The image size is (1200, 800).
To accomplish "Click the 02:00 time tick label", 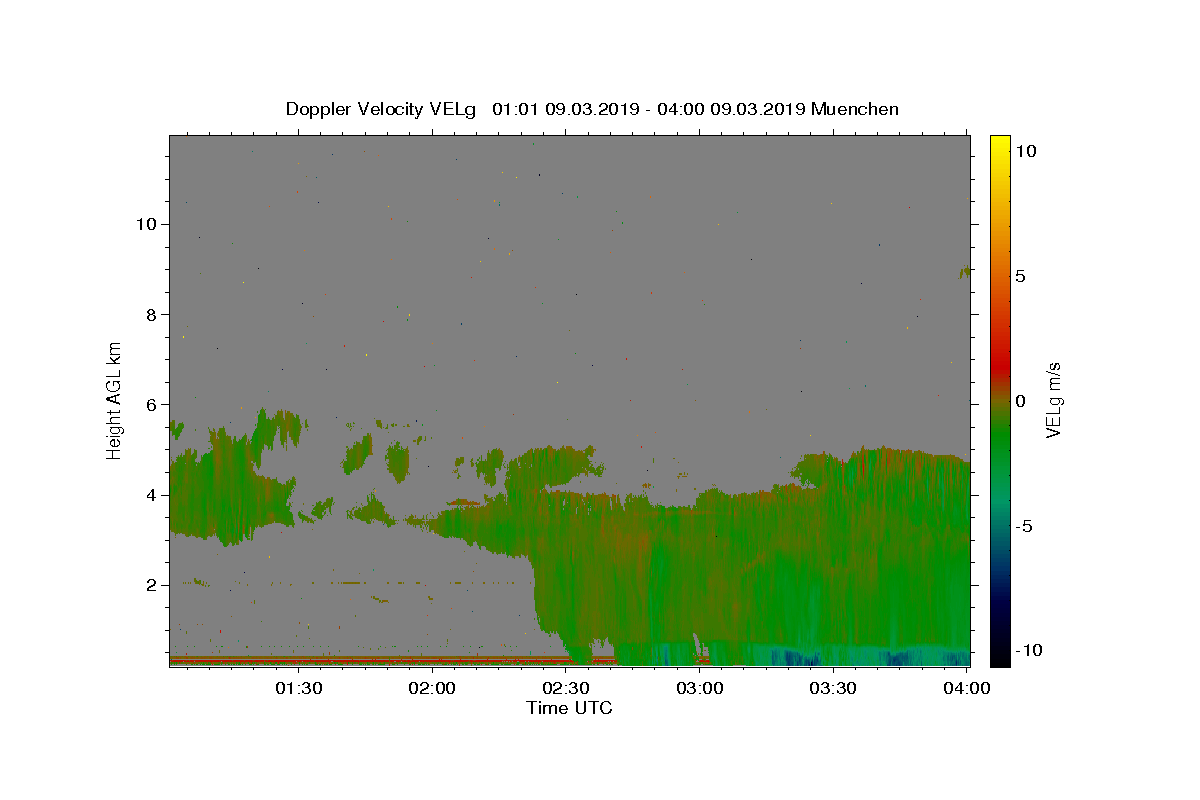I will pos(432,688).
